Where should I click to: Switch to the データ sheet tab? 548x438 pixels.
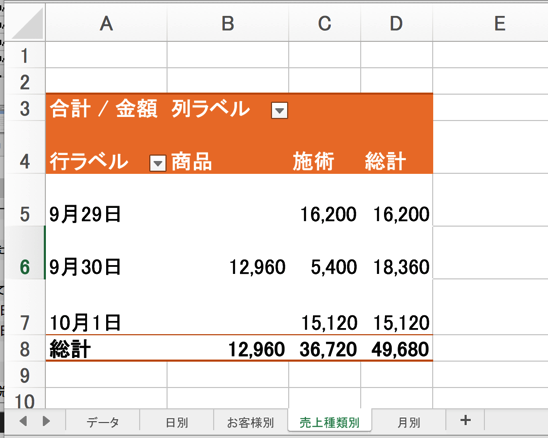pyautogui.click(x=103, y=422)
